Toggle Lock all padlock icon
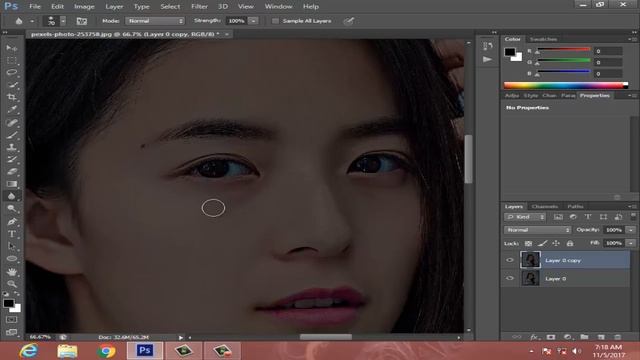Screen dimensions: 640x360 pyautogui.click(x=570, y=243)
